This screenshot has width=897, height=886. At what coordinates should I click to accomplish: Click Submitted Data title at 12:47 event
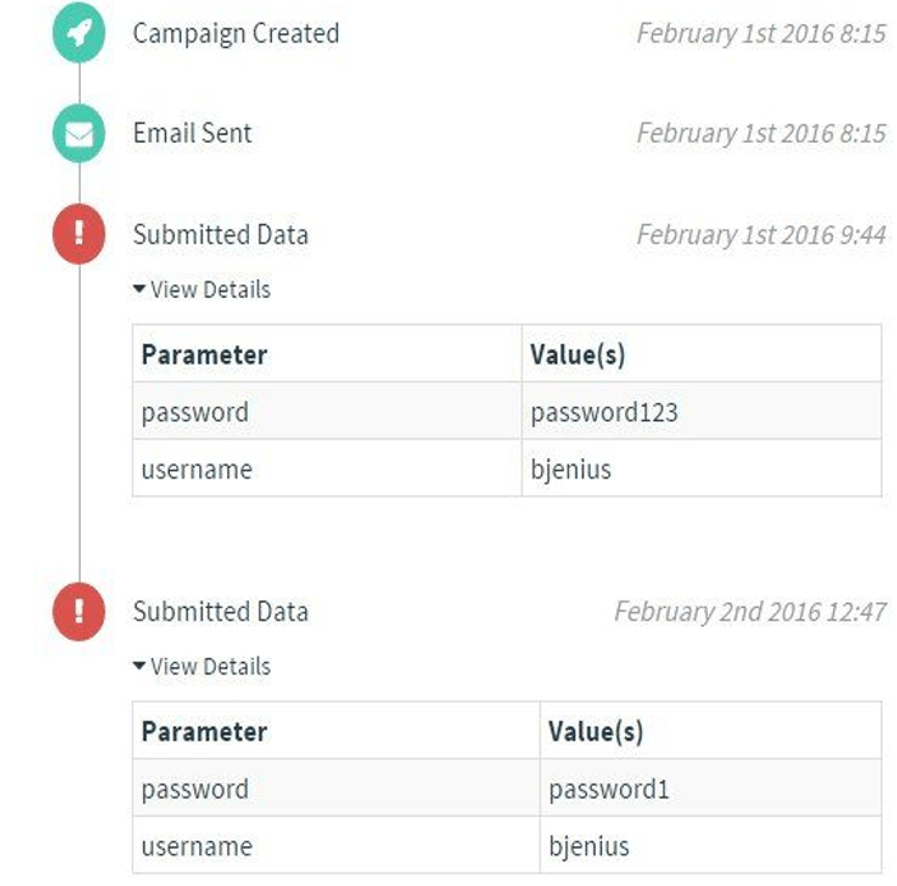click(220, 612)
